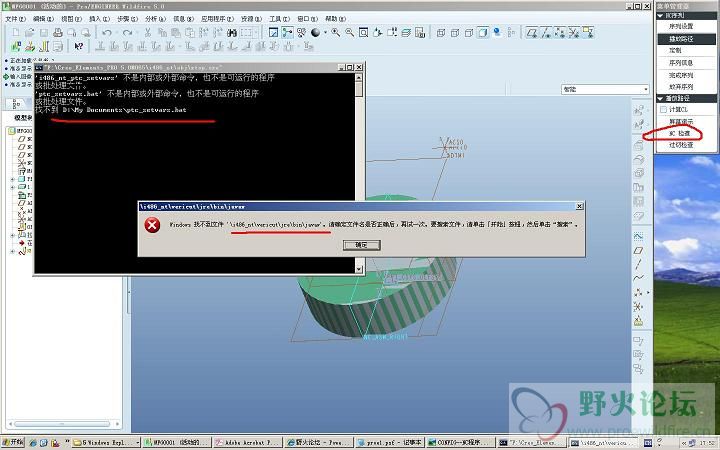The image size is (720, 450).
Task: Click the console window scroll up arrow
Action: pyautogui.click(x=359, y=78)
